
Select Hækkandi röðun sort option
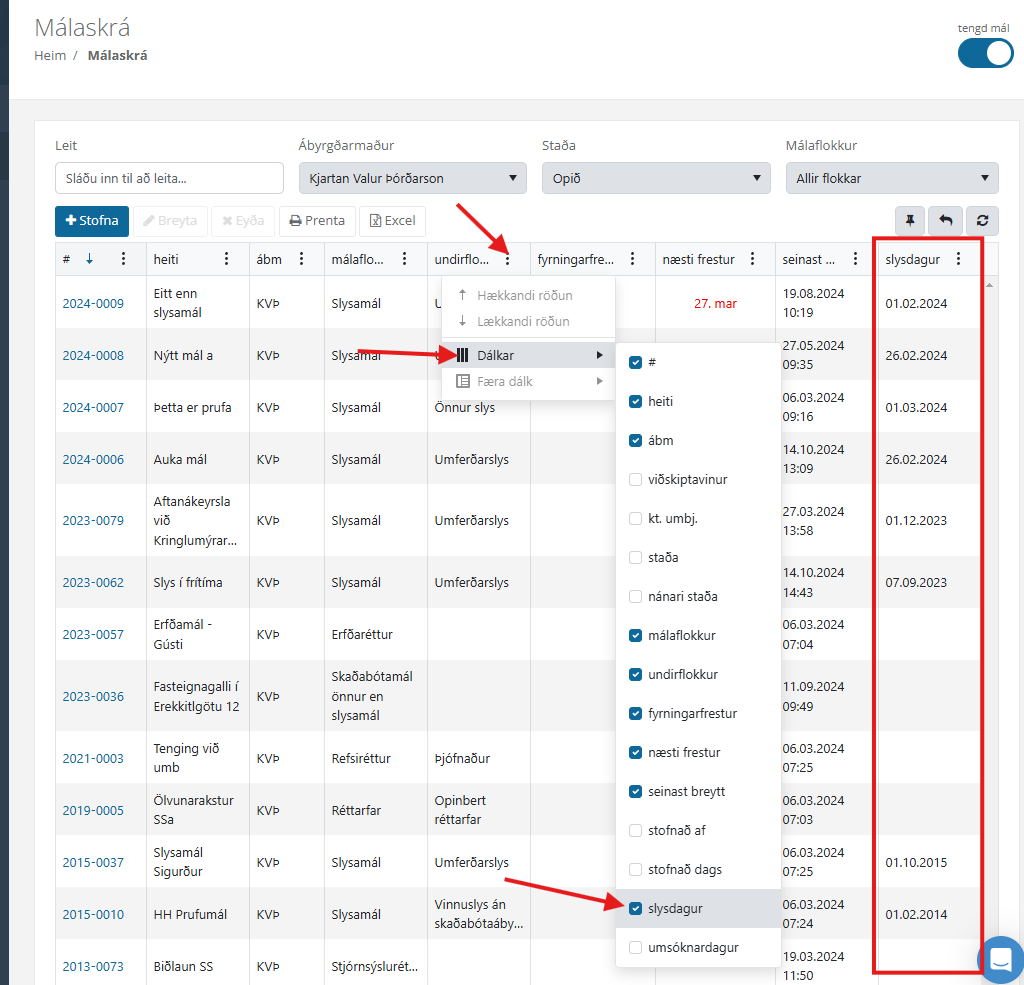[x=528, y=295]
